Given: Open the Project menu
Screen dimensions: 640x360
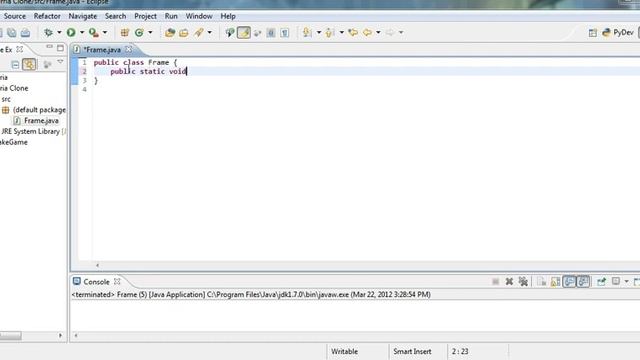Looking at the screenshot, I should click(145, 16).
